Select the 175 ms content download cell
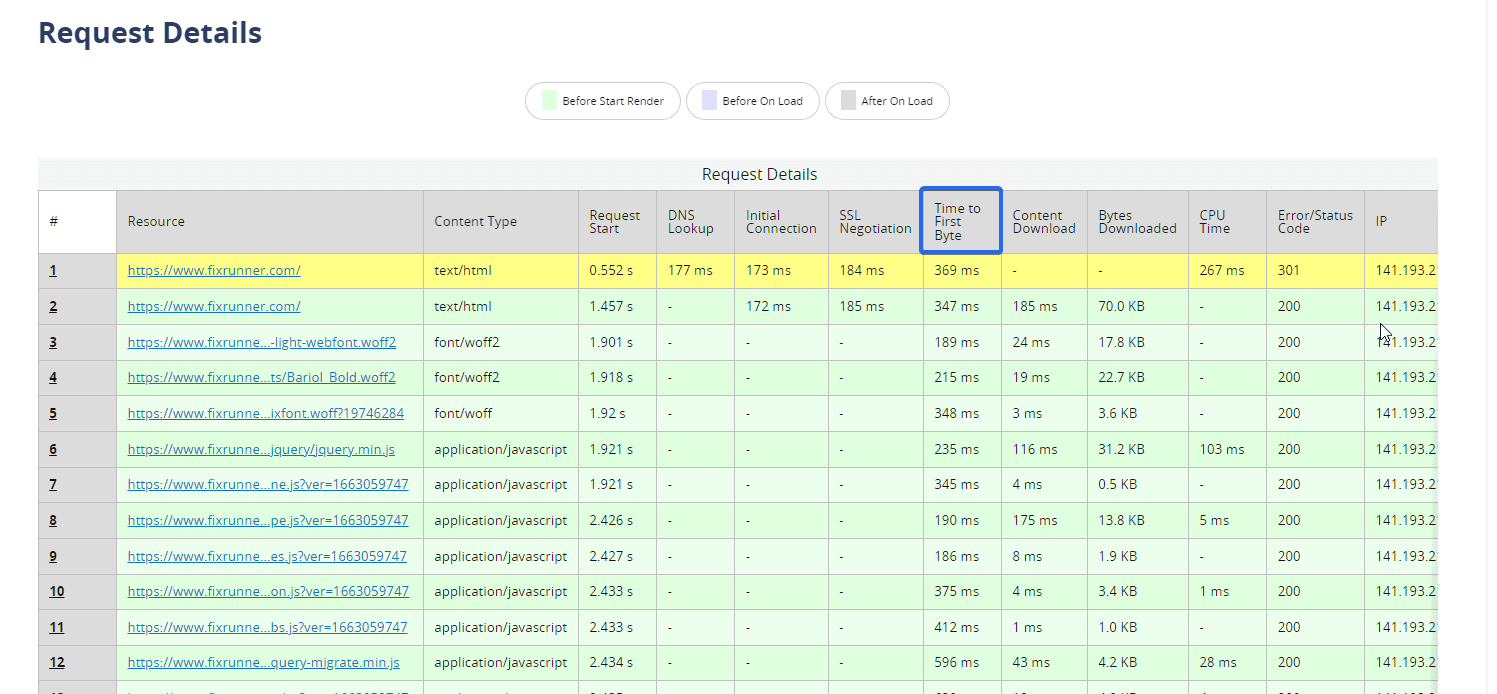The height and width of the screenshot is (694, 1497). (1045, 520)
